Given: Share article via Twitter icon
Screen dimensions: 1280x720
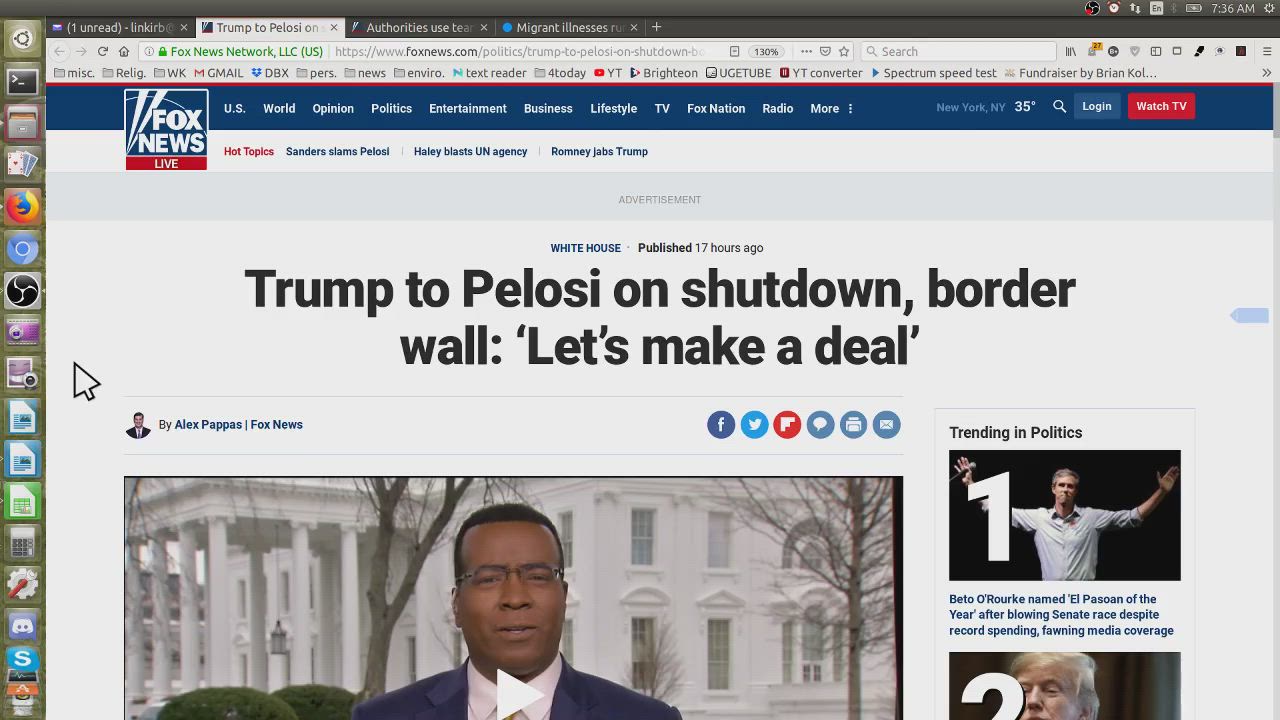Looking at the screenshot, I should click(754, 425).
